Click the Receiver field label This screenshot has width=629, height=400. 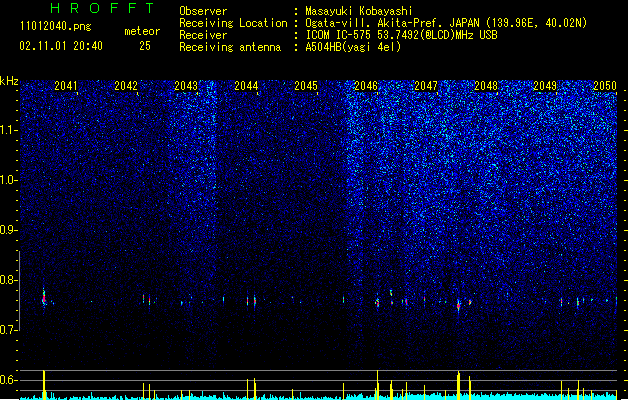203,35
